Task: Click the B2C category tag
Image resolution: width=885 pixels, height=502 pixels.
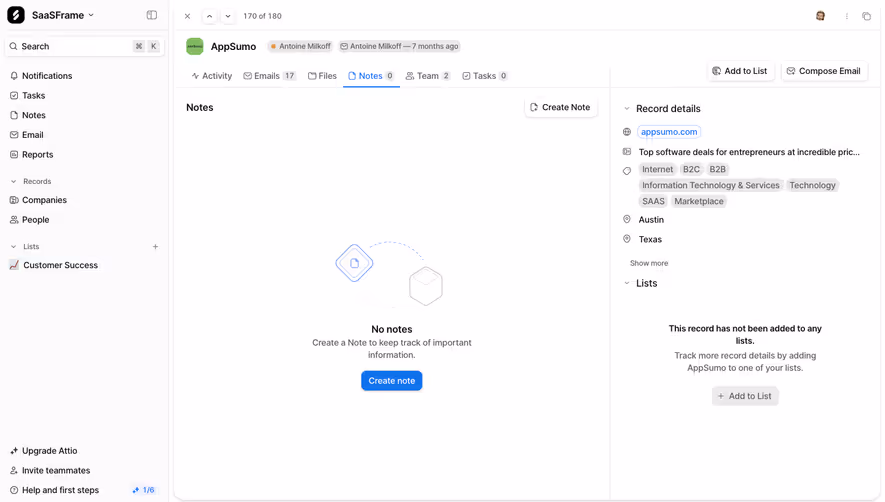Action: 691,169
